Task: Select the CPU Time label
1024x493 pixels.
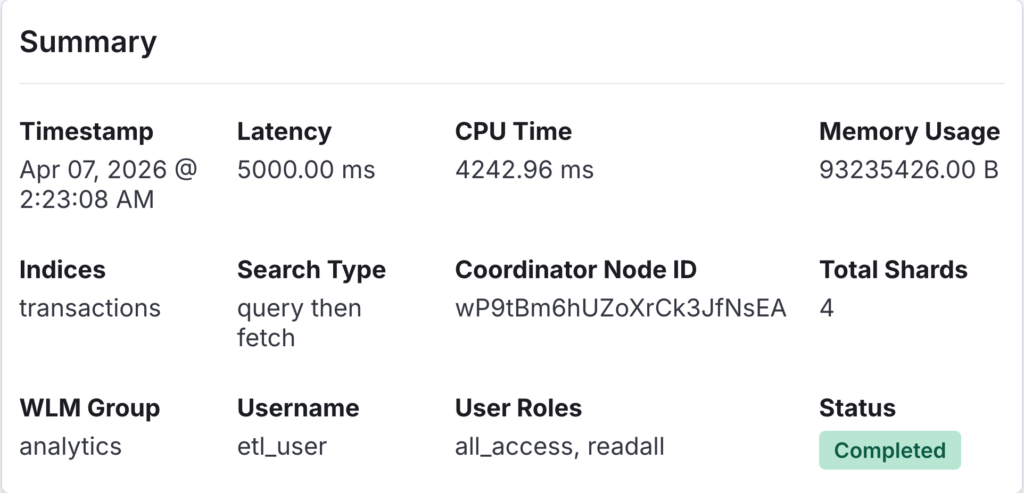Action: click(513, 131)
